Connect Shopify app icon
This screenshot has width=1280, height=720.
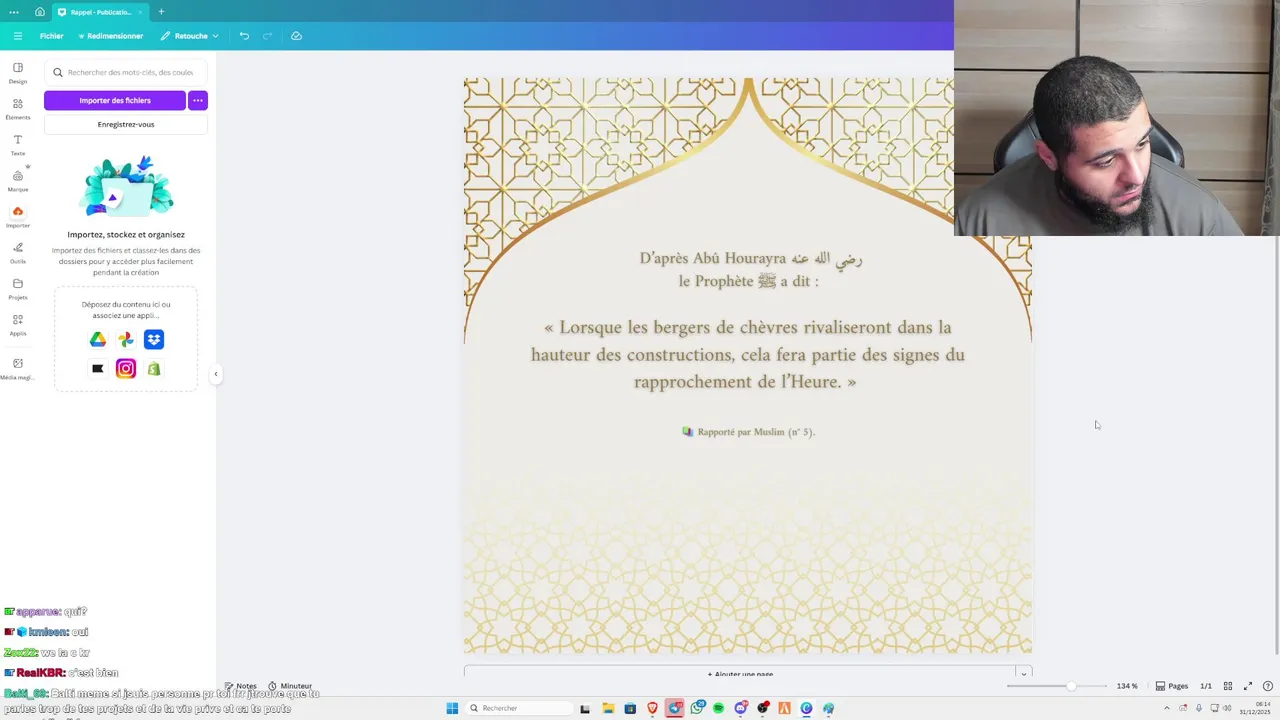[154, 369]
